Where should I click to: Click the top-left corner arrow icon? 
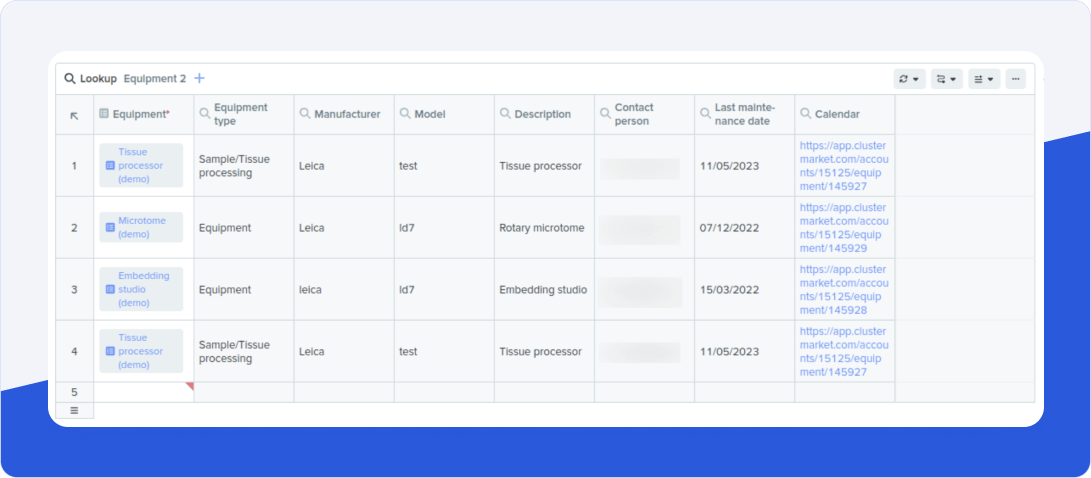click(x=74, y=115)
